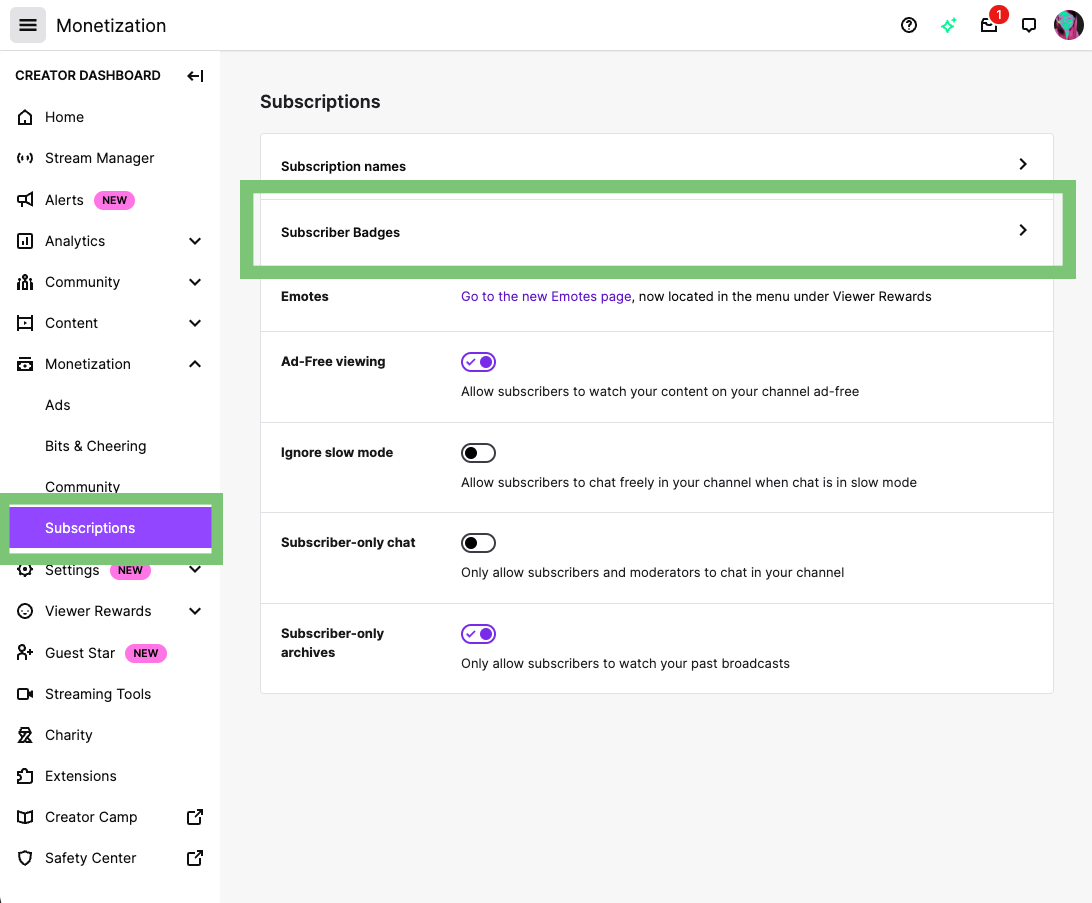Screen dimensions: 1092x903
Task: Click the NEW badge next to Alerts
Action: 114,201
